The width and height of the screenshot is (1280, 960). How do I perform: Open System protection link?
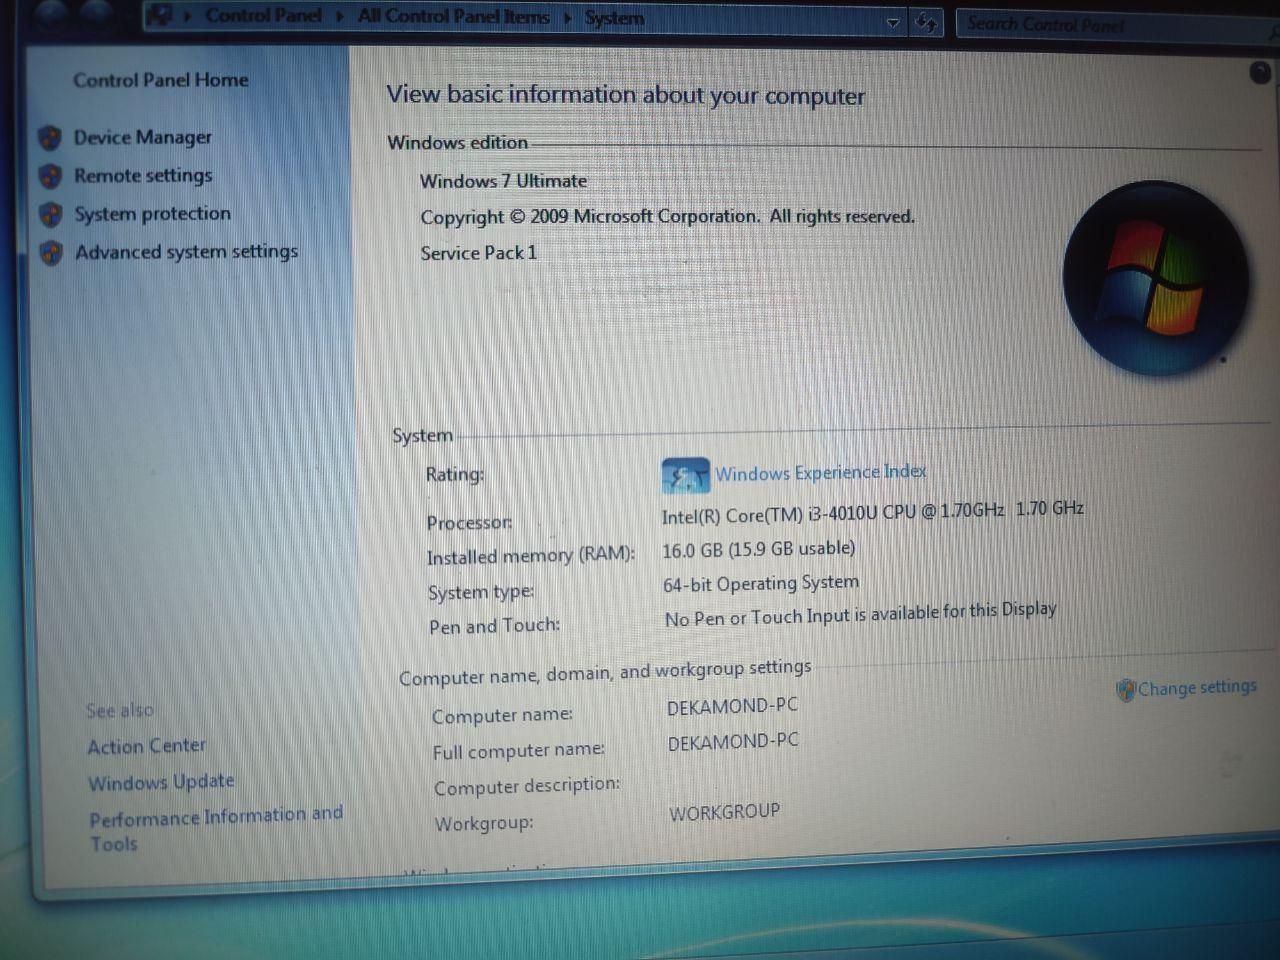click(x=152, y=213)
